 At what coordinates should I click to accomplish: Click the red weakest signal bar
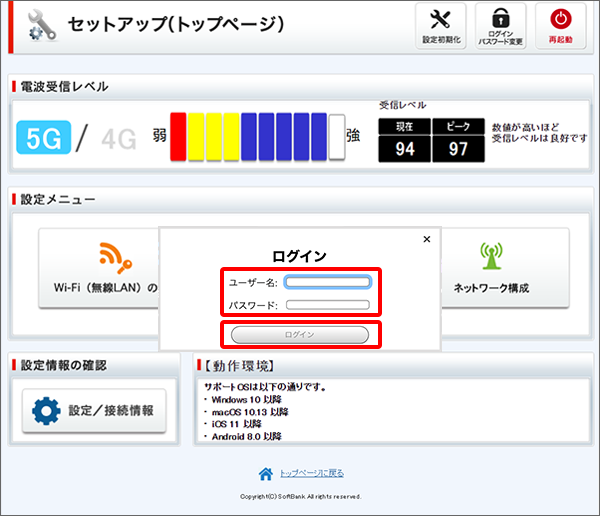click(178, 136)
